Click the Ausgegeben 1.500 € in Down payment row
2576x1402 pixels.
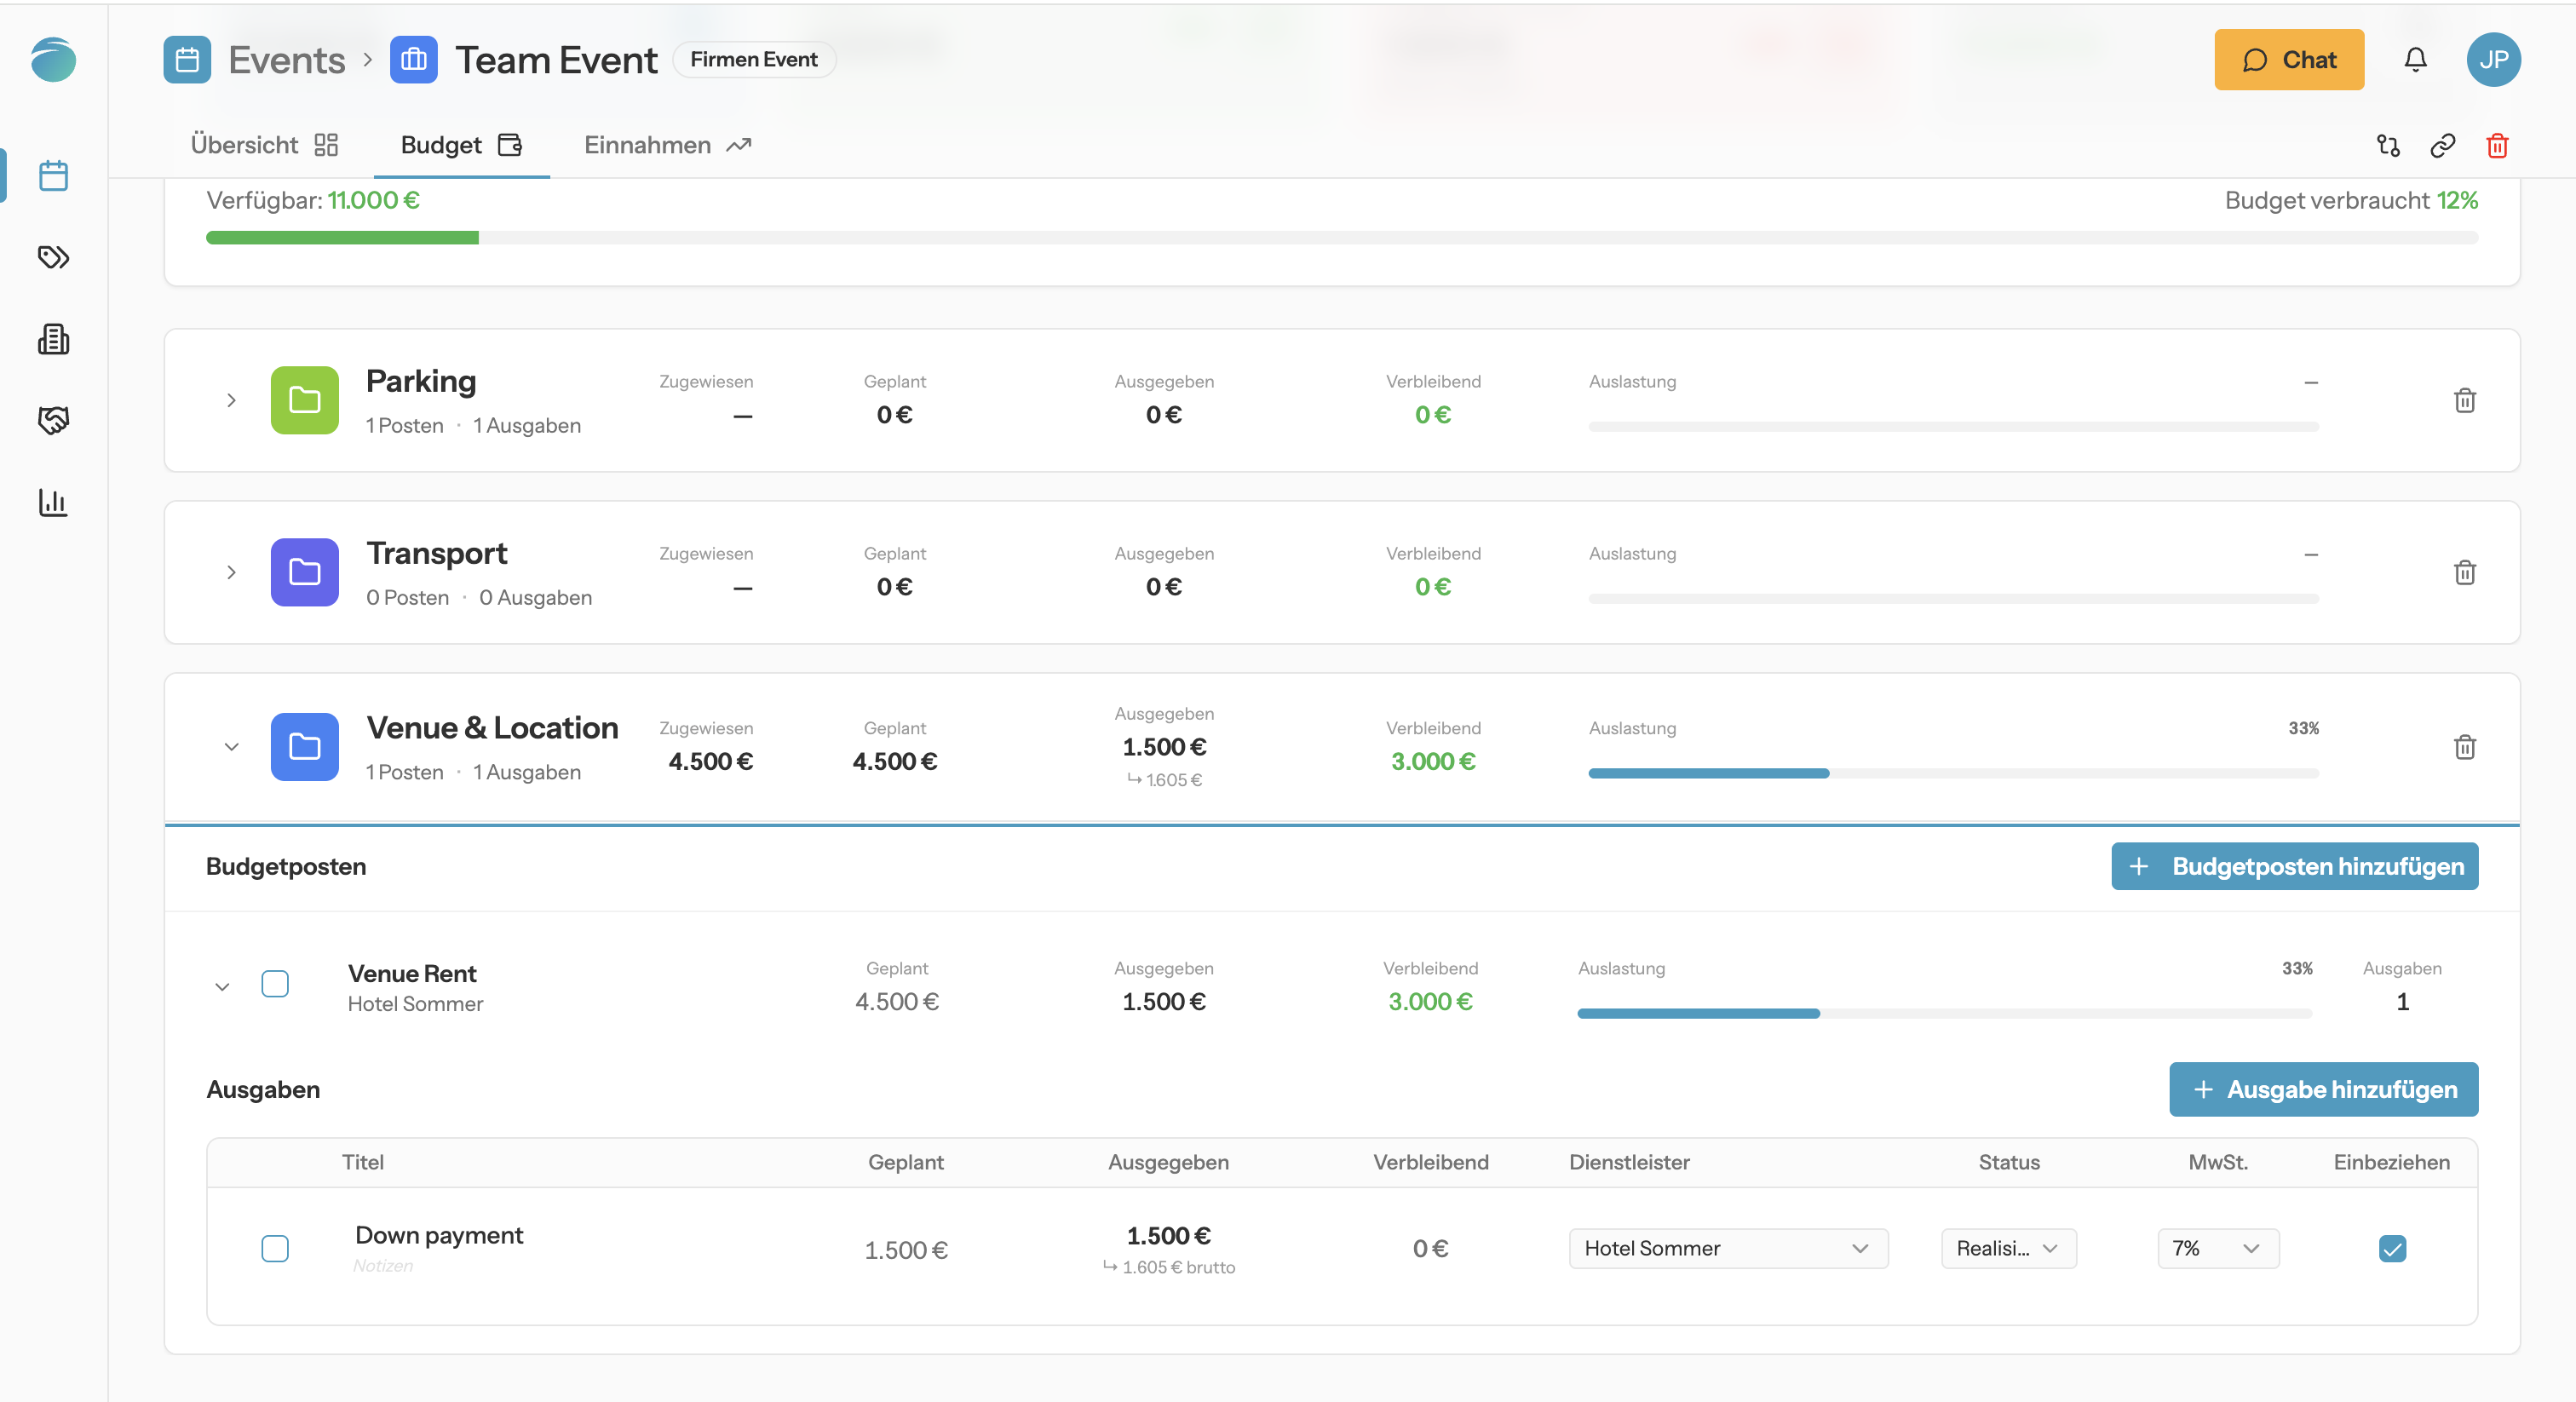tap(1168, 1236)
